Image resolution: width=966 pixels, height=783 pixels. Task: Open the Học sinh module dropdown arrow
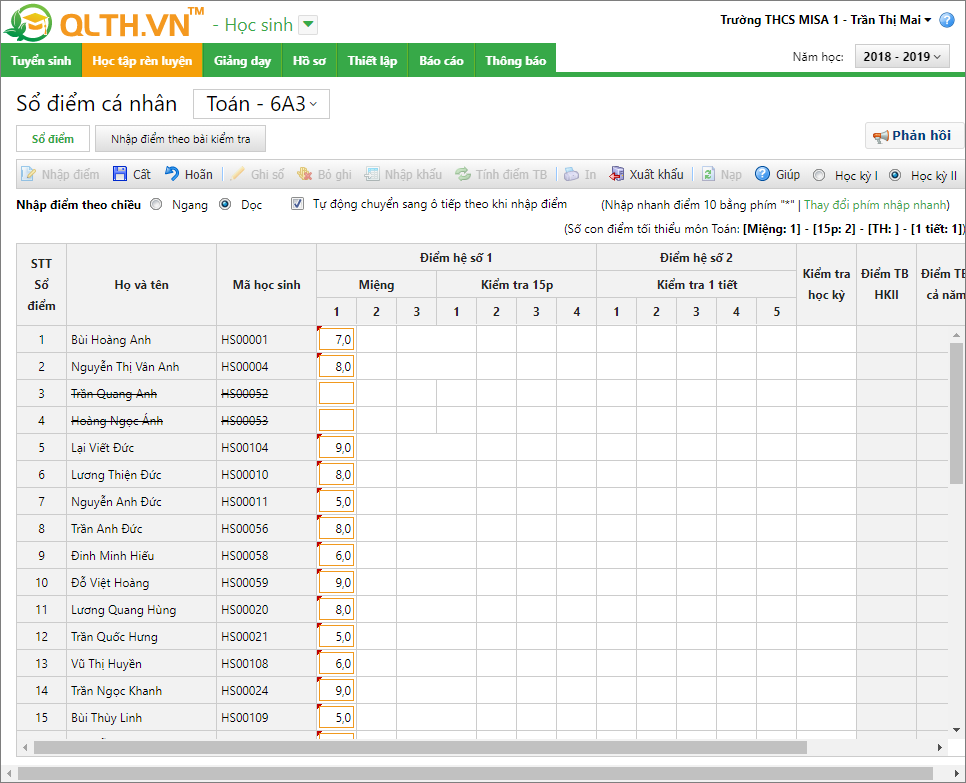(x=308, y=25)
